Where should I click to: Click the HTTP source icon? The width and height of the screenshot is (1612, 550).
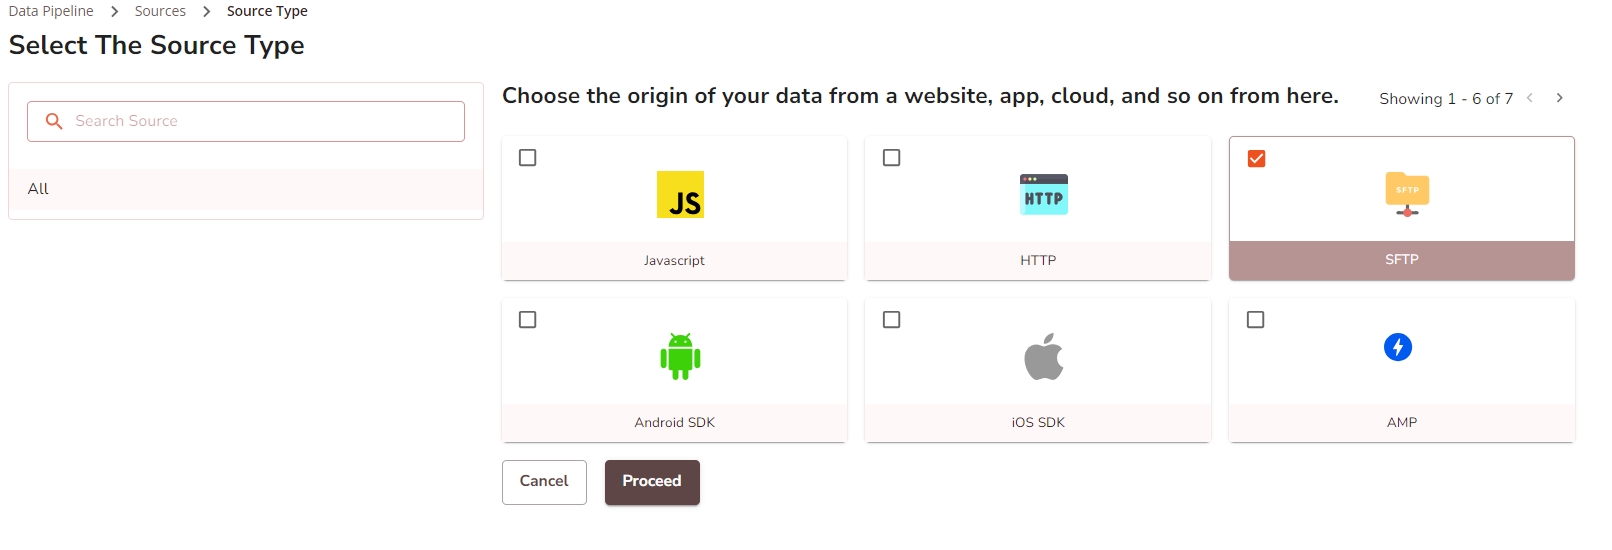click(x=1043, y=195)
